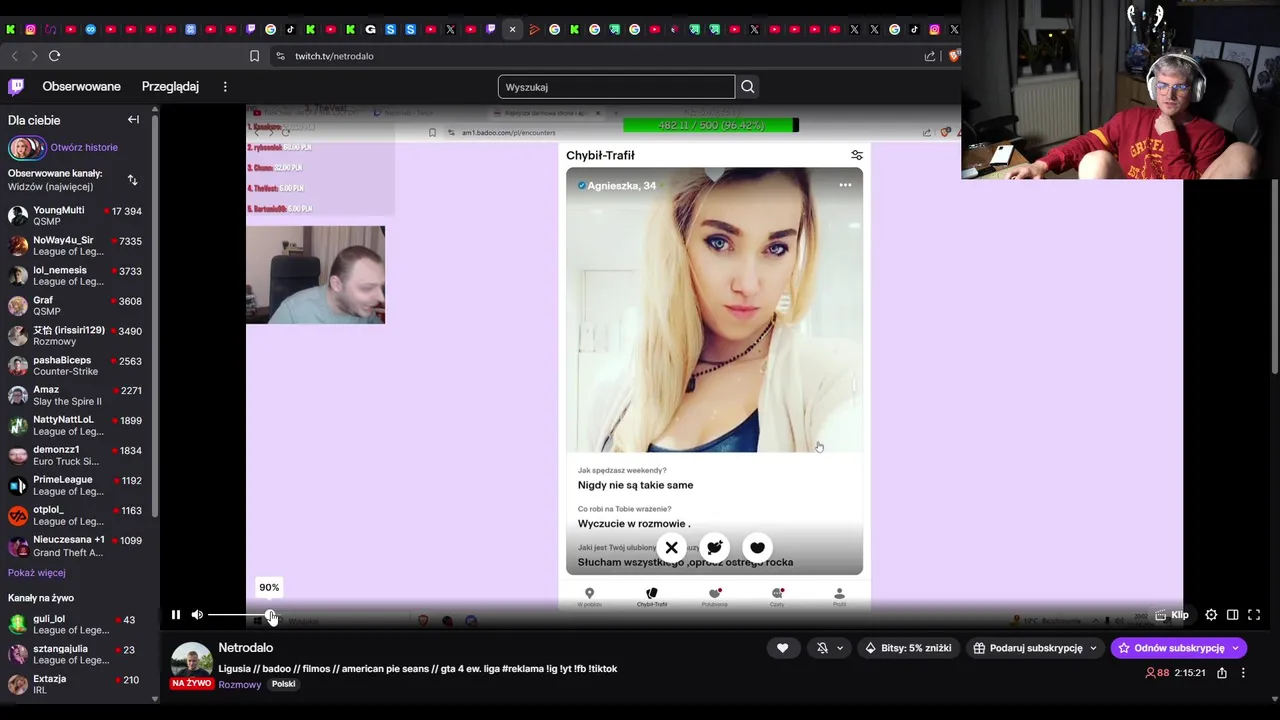Open Netrodalo channel name link
Image resolution: width=1280 pixels, height=720 pixels.
pyautogui.click(x=246, y=648)
